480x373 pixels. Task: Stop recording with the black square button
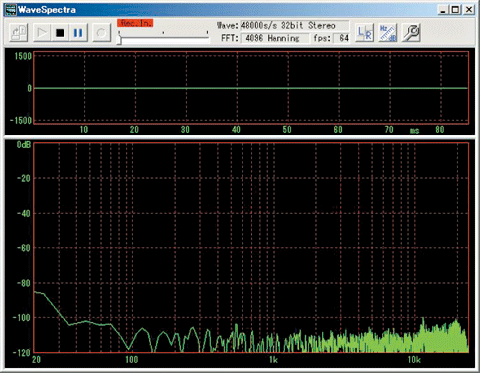[60, 33]
